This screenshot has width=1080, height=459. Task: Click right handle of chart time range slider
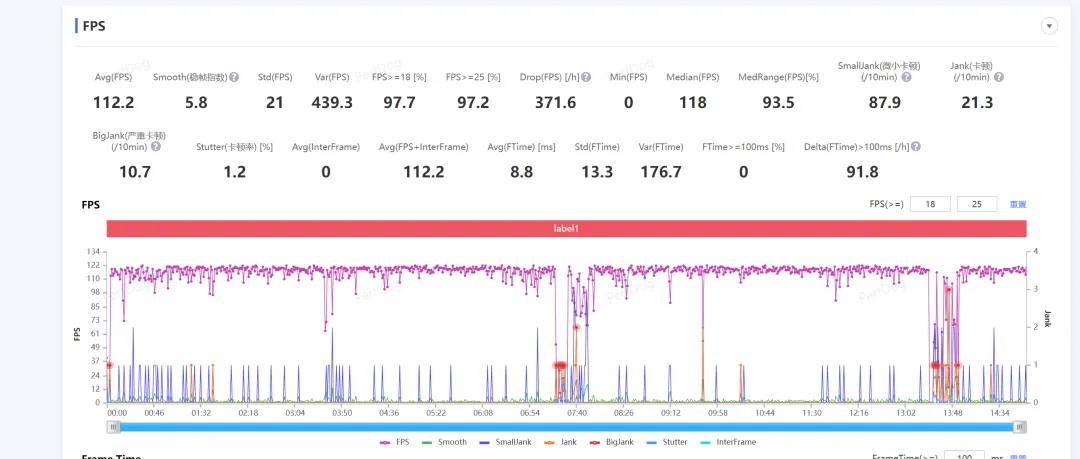[1019, 427]
